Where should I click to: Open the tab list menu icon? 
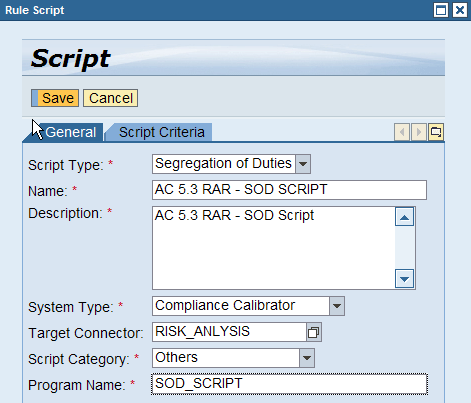pyautogui.click(x=436, y=132)
